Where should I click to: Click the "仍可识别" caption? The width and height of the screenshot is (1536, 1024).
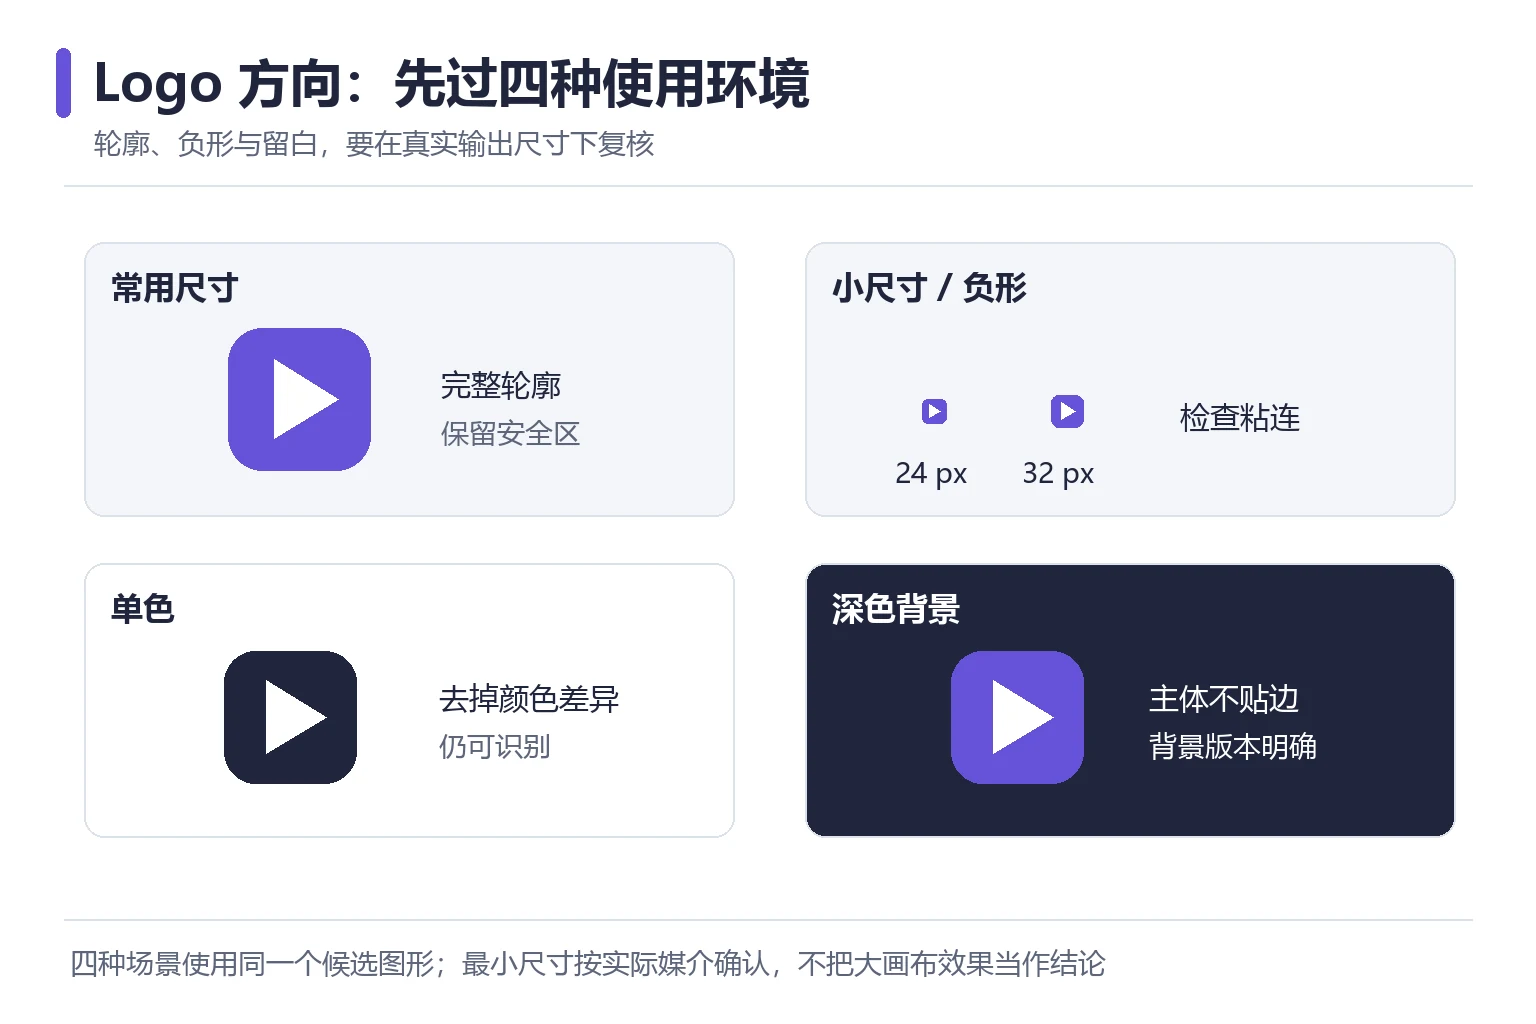494,747
